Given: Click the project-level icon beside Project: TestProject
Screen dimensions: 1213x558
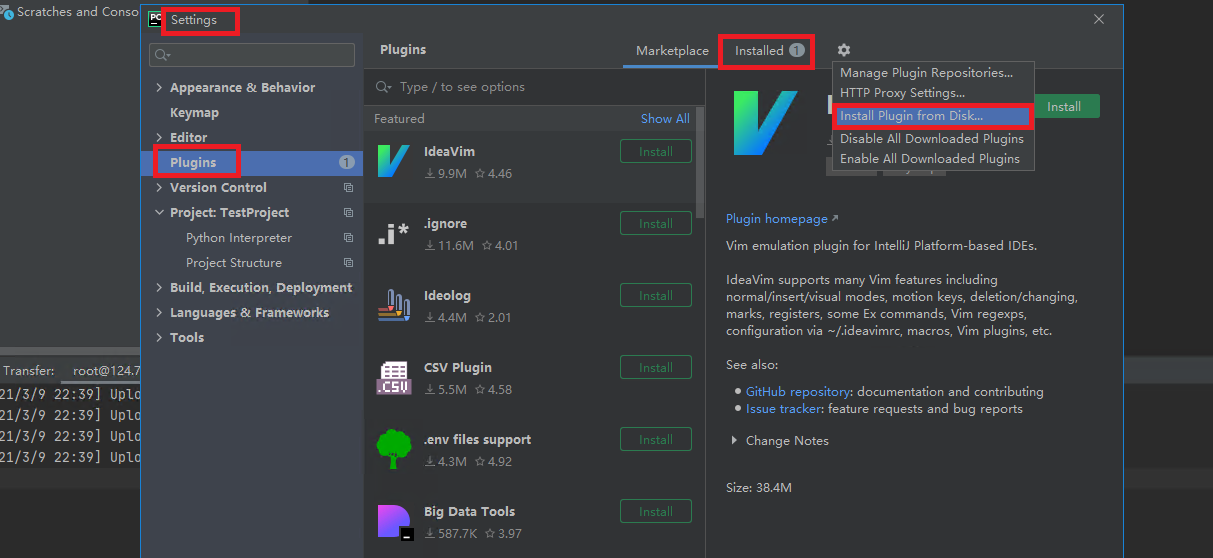Looking at the screenshot, I should coord(348,212).
